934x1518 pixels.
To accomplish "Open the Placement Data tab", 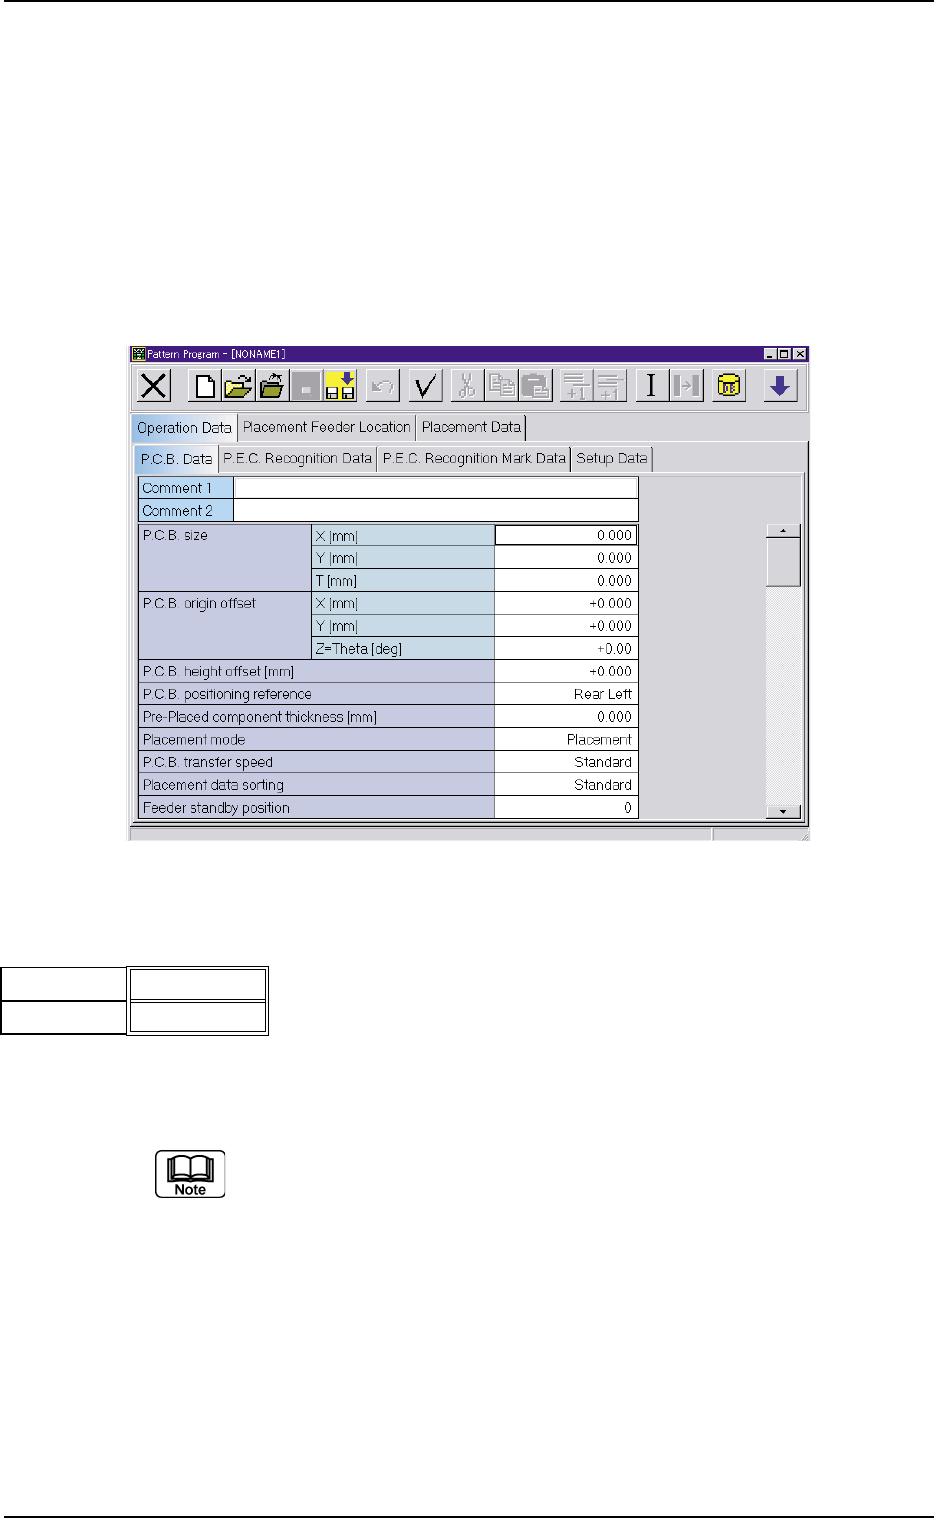I will click(x=471, y=427).
